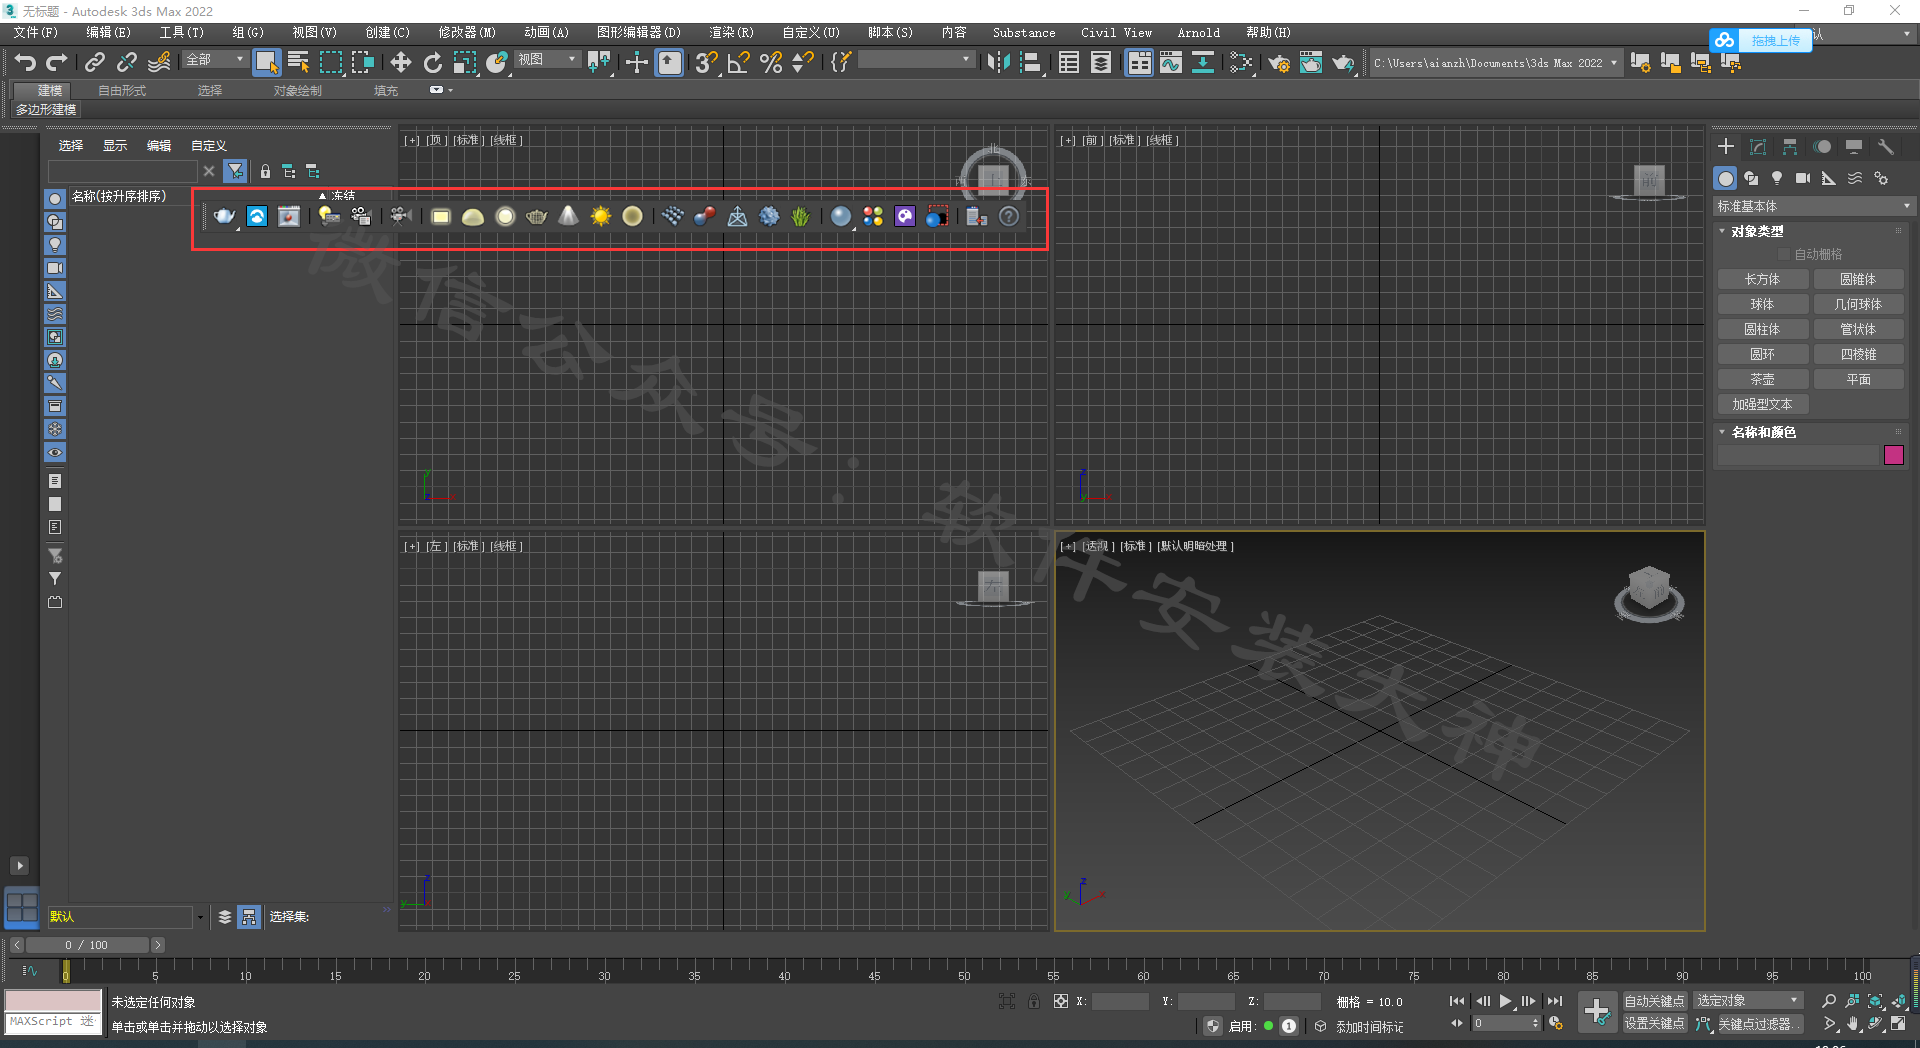Choose the Select Object tool
The height and width of the screenshot is (1048, 1920).
point(266,63)
